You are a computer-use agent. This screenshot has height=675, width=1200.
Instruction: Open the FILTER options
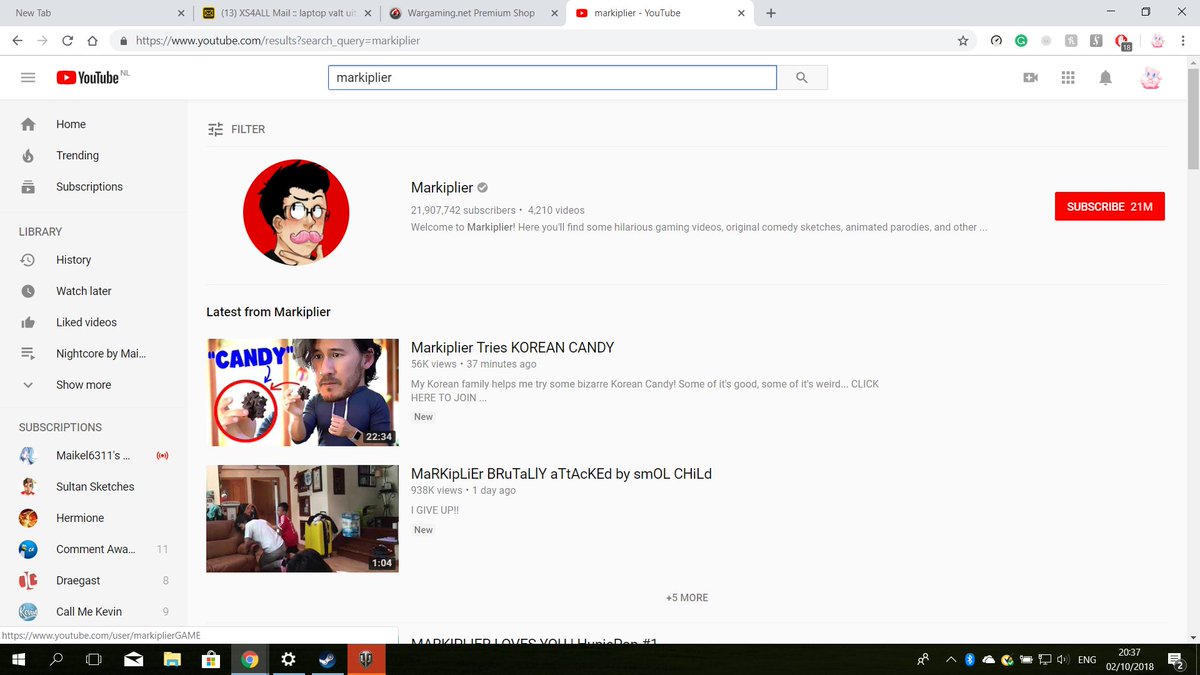pos(236,129)
